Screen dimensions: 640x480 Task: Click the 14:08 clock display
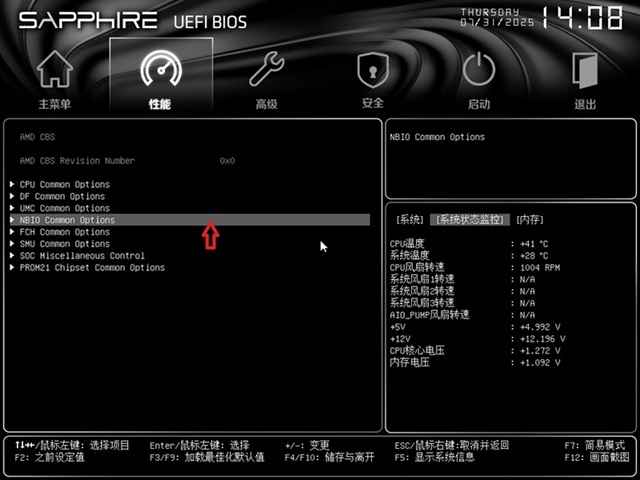pos(582,18)
